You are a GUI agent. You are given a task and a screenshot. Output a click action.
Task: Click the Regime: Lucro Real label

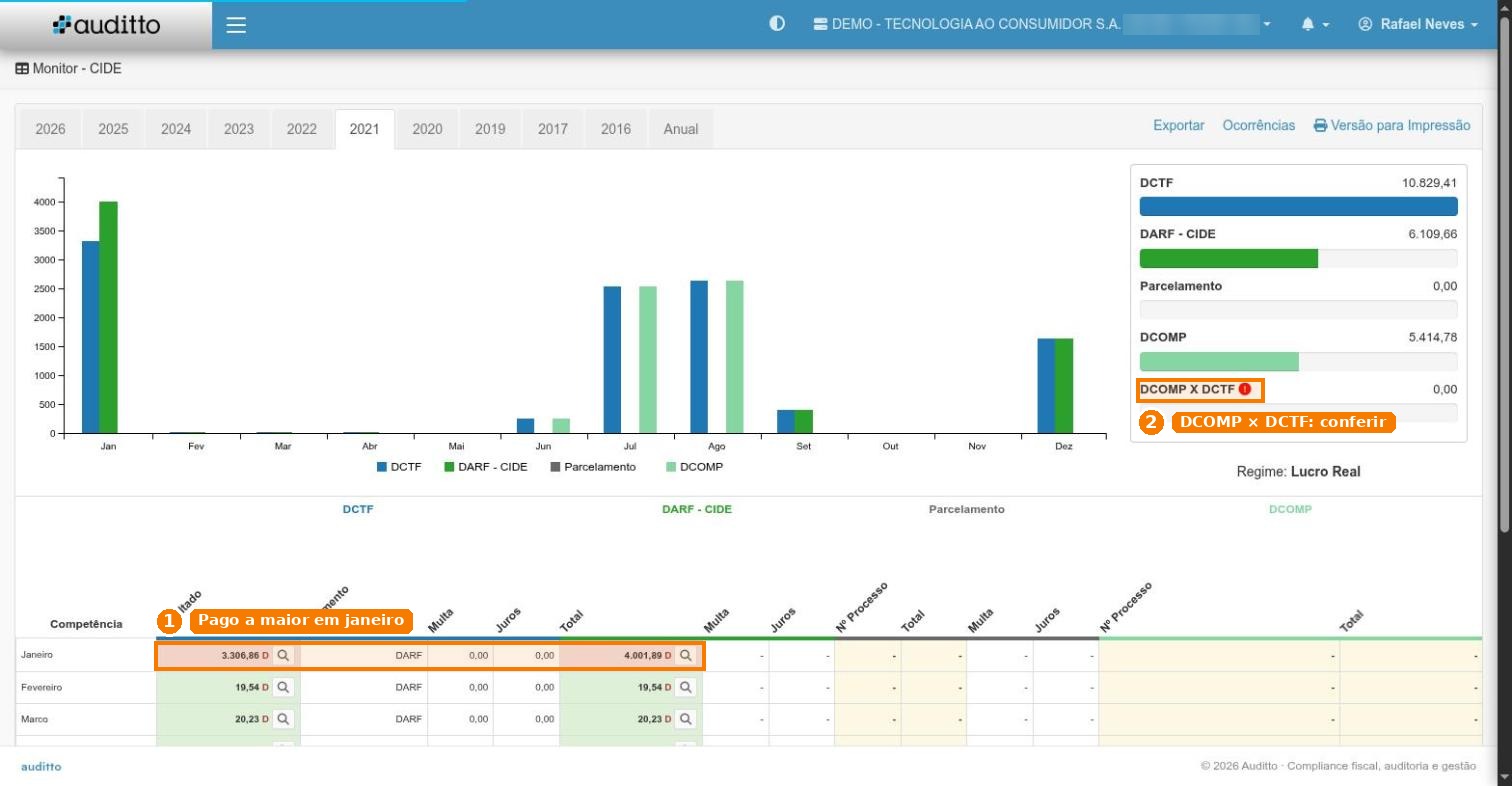[x=1298, y=472]
